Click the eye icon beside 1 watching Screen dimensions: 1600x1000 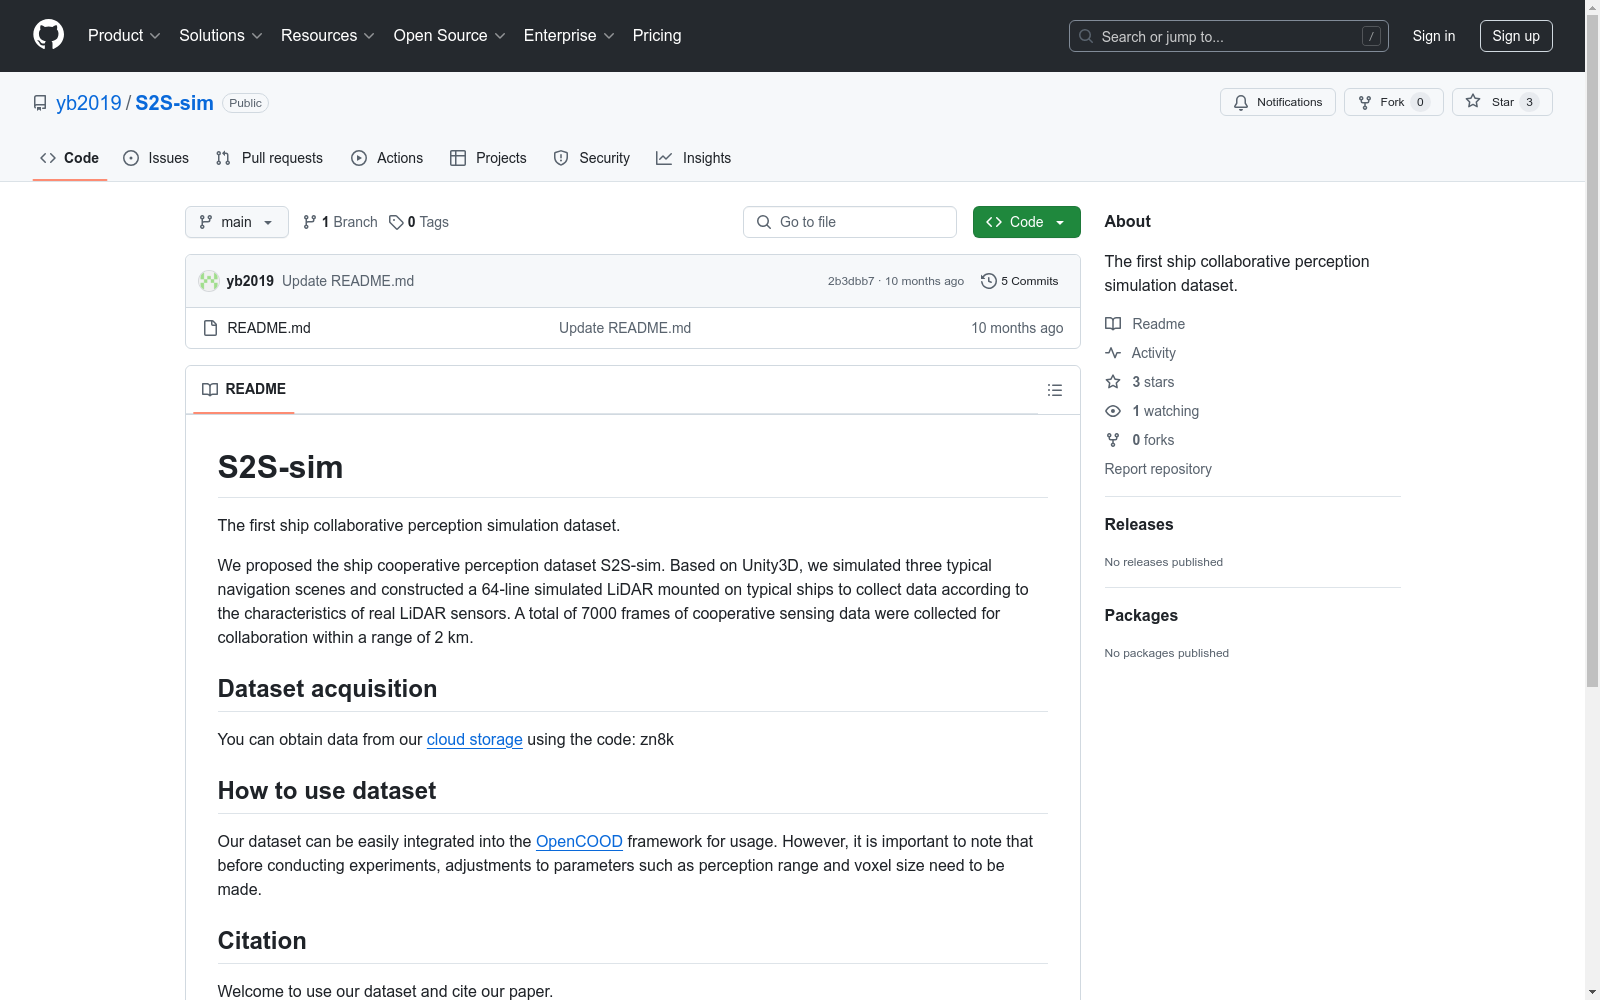point(1113,411)
